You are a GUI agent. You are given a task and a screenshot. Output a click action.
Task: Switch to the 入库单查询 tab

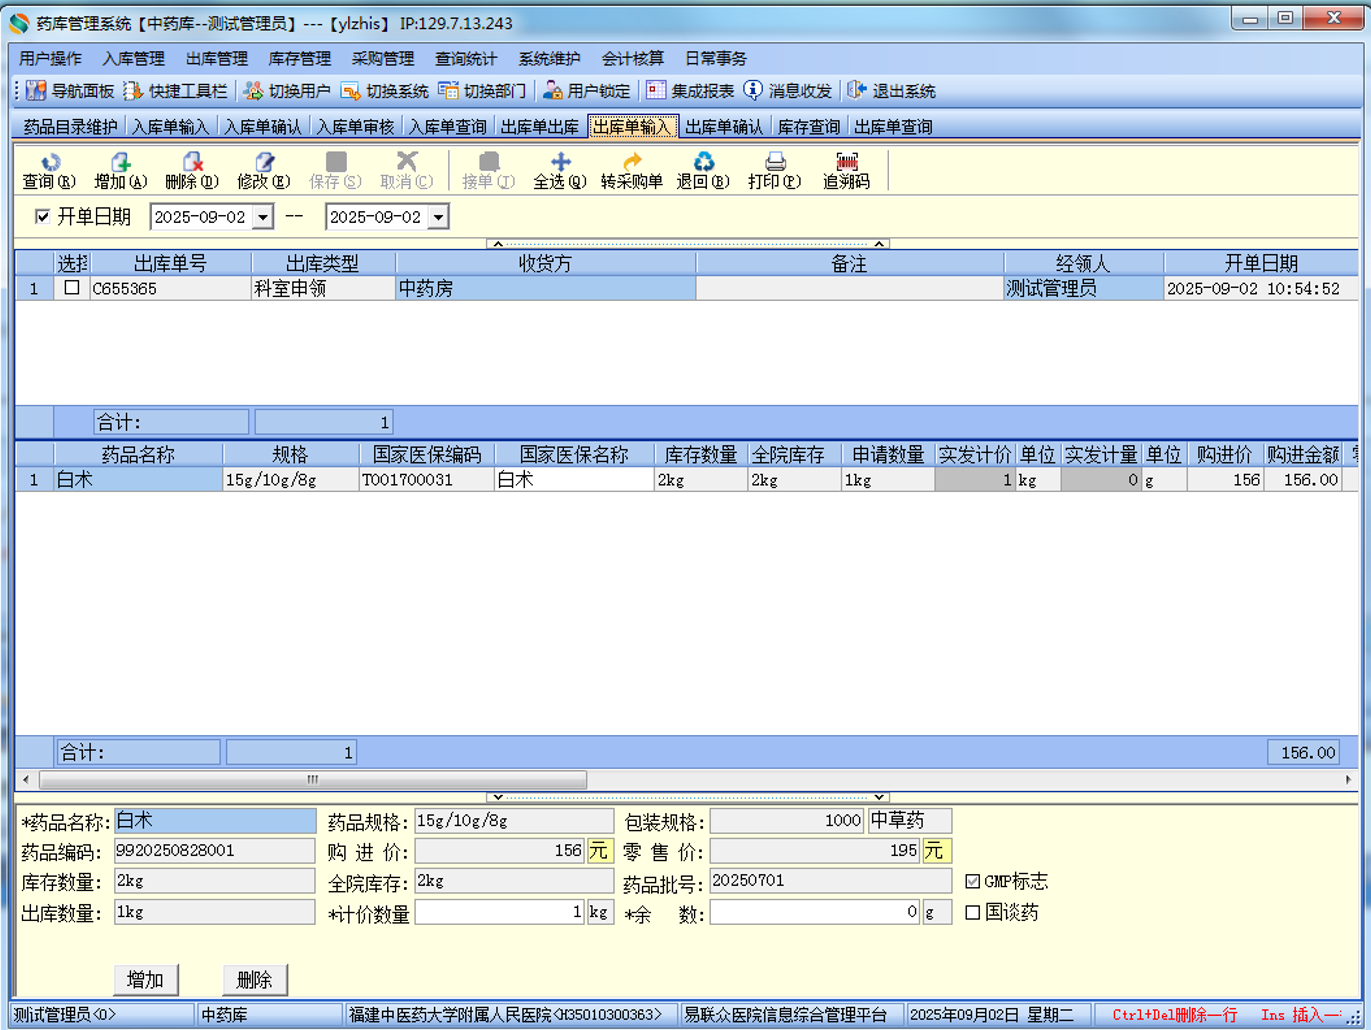(x=448, y=127)
